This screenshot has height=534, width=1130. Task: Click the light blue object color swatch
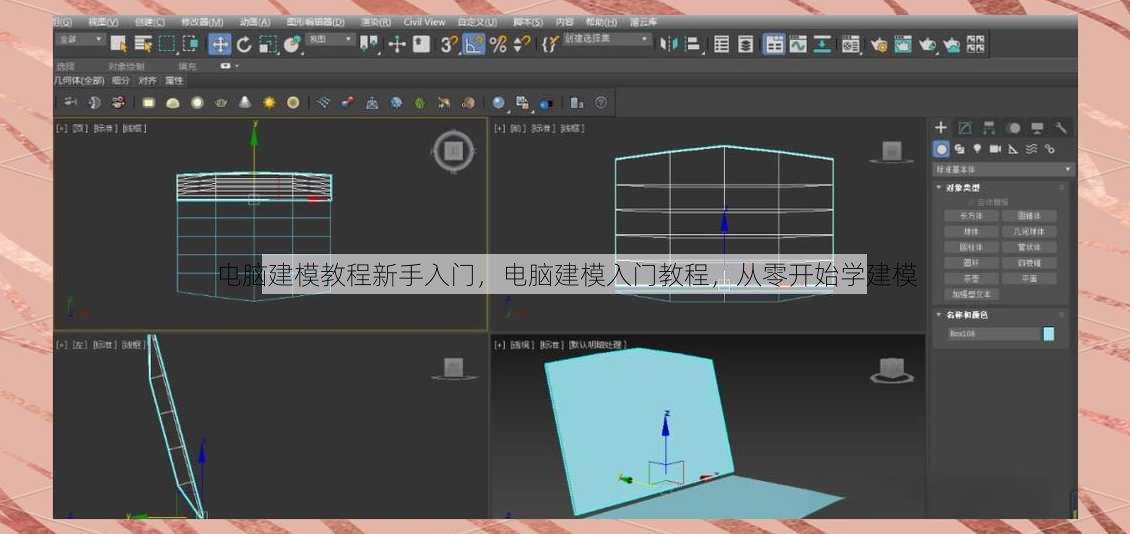1049,334
